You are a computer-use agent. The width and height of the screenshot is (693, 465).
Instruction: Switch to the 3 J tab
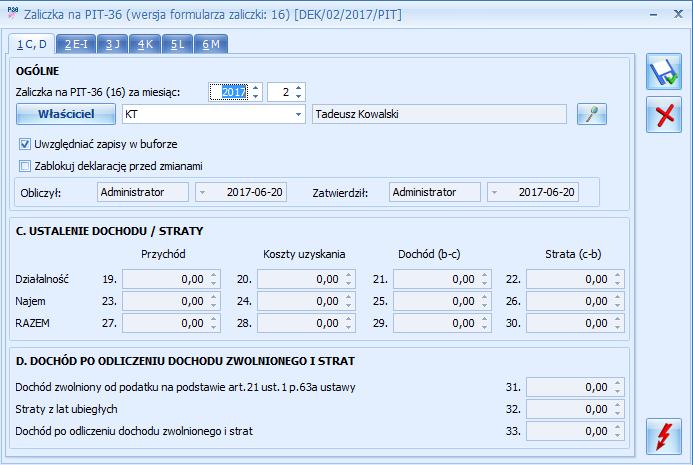tap(113, 44)
